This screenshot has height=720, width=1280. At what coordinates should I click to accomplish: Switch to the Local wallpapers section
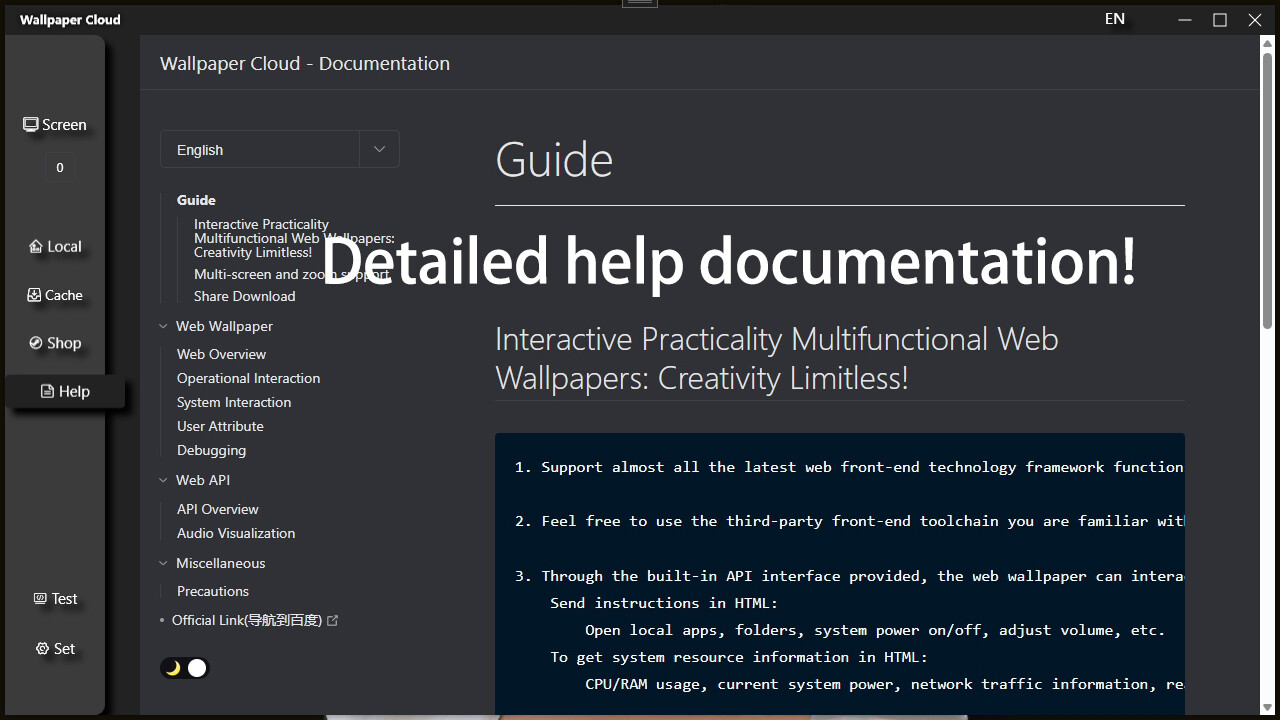point(55,246)
